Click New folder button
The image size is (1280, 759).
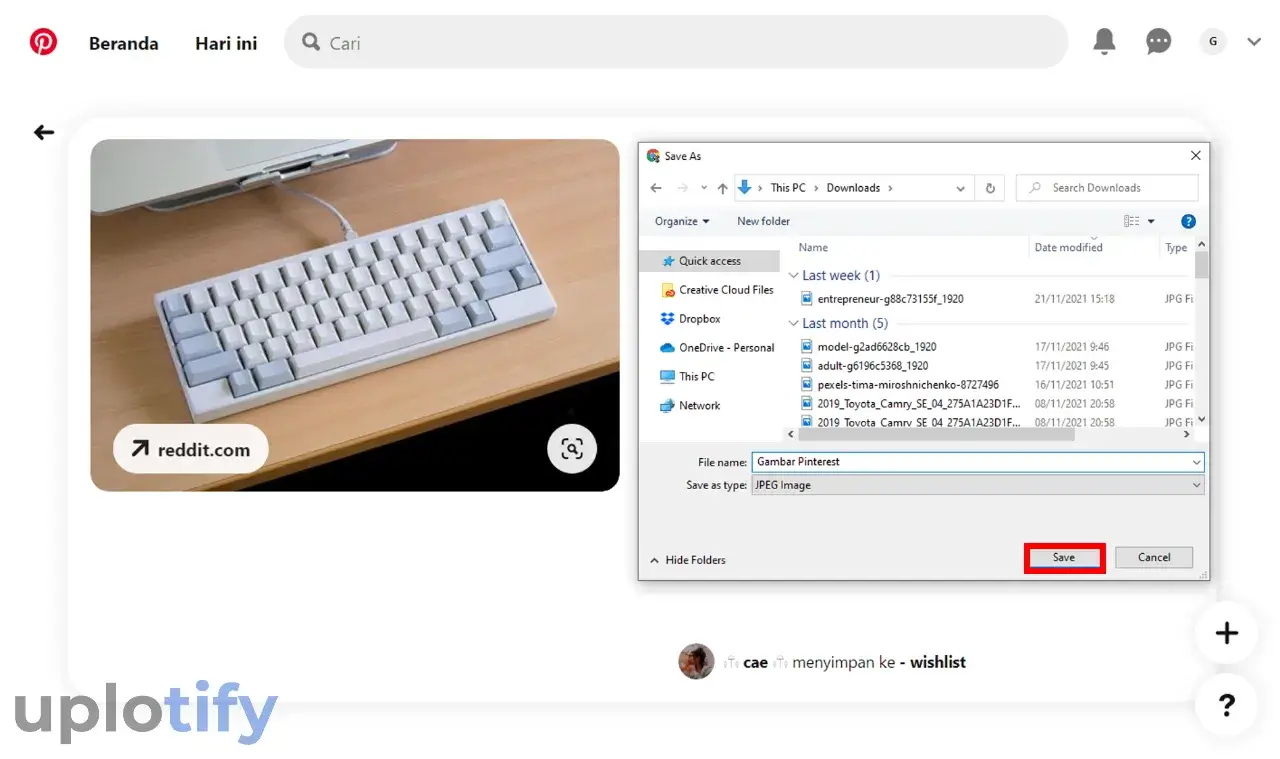point(763,221)
